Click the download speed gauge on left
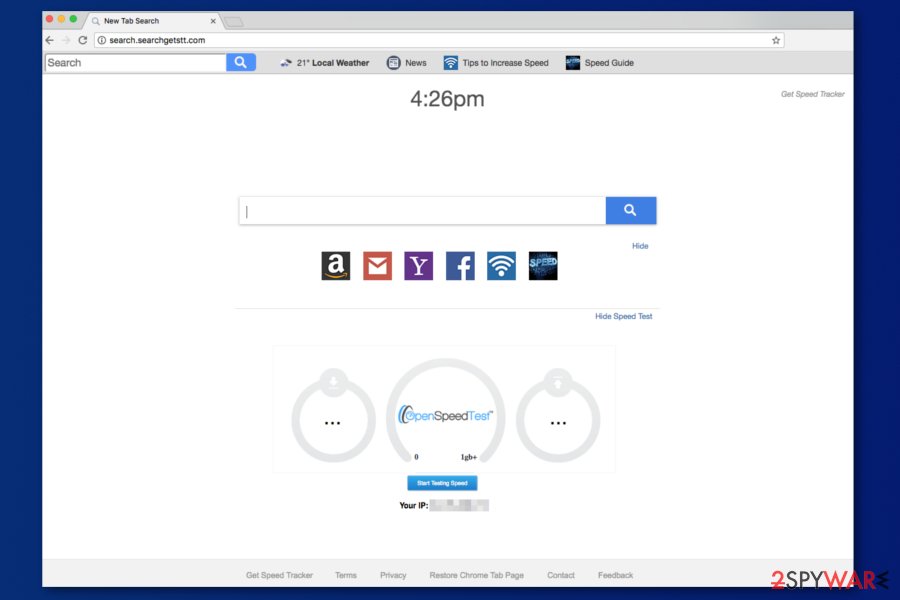 point(333,417)
